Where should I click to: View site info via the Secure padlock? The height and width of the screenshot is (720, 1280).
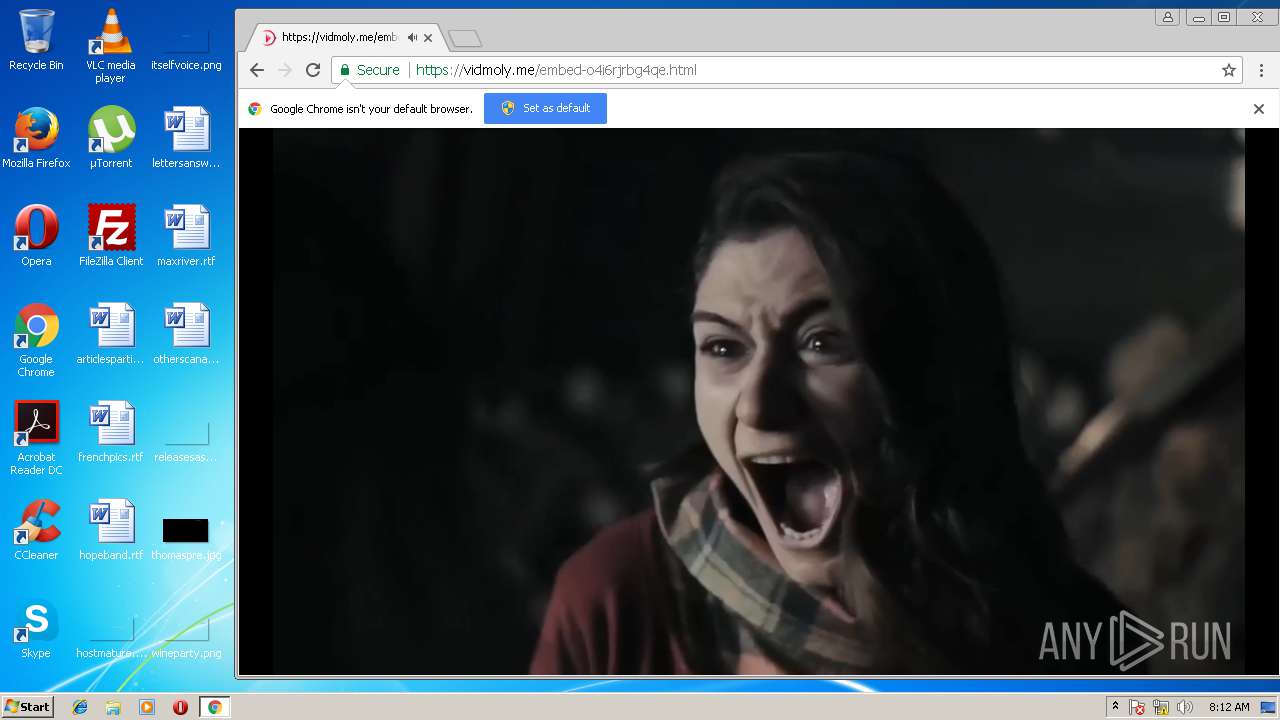point(369,70)
